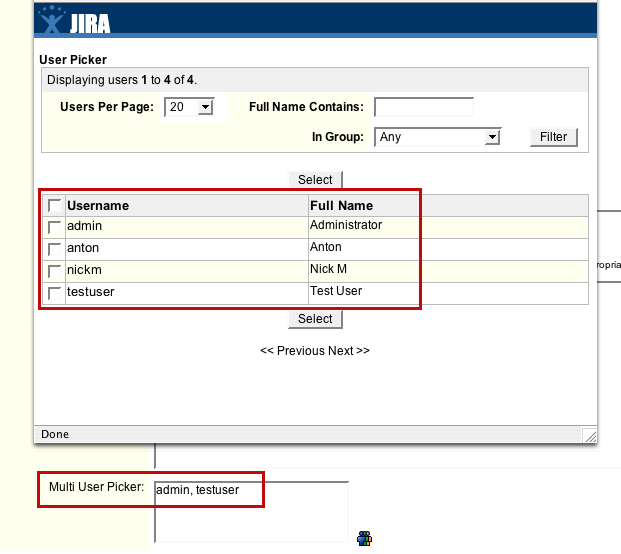Click the Select button below the table
Viewport: 621px width, 554px height.
[x=315, y=319]
